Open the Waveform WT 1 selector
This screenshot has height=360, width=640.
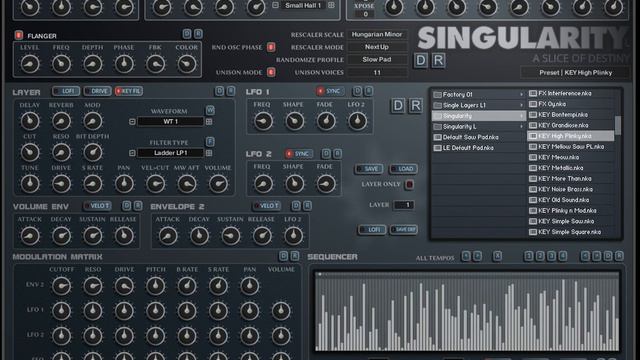pyautogui.click(x=170, y=122)
